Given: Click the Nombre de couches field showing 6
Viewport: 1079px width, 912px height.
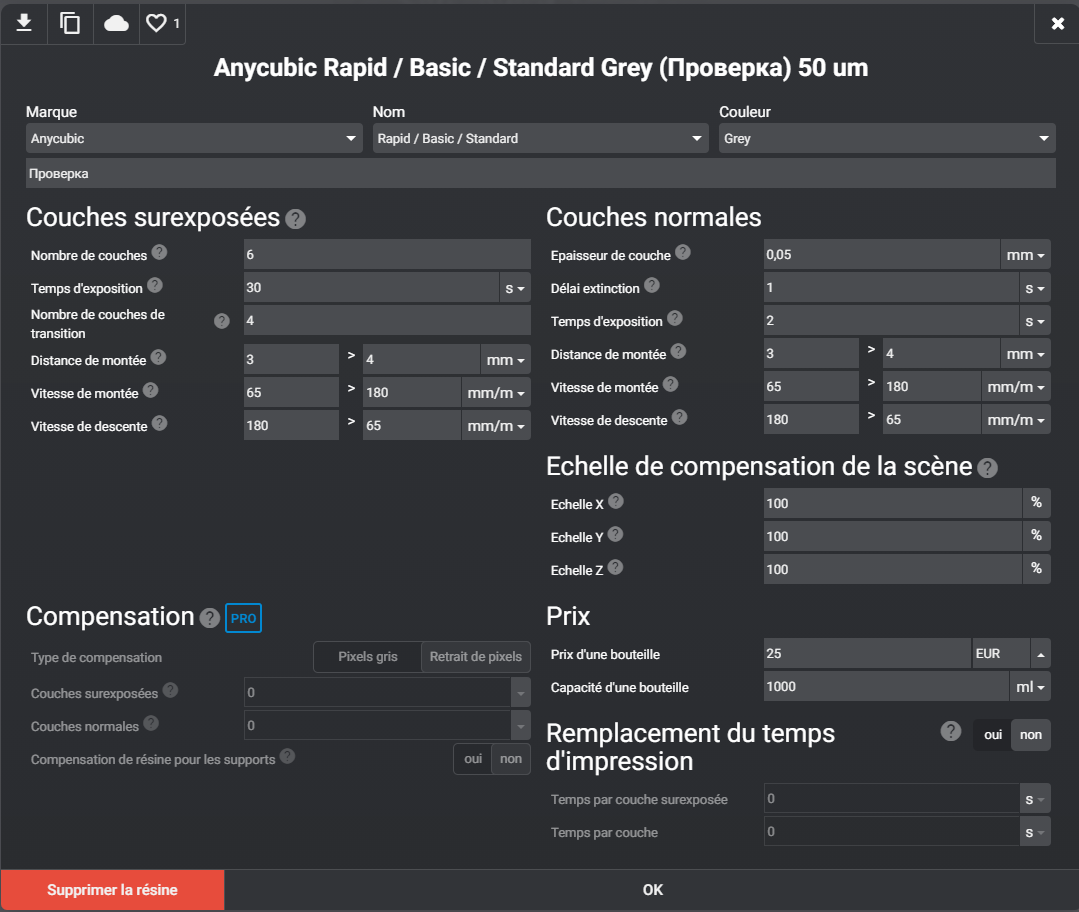Looking at the screenshot, I should tap(387, 255).
